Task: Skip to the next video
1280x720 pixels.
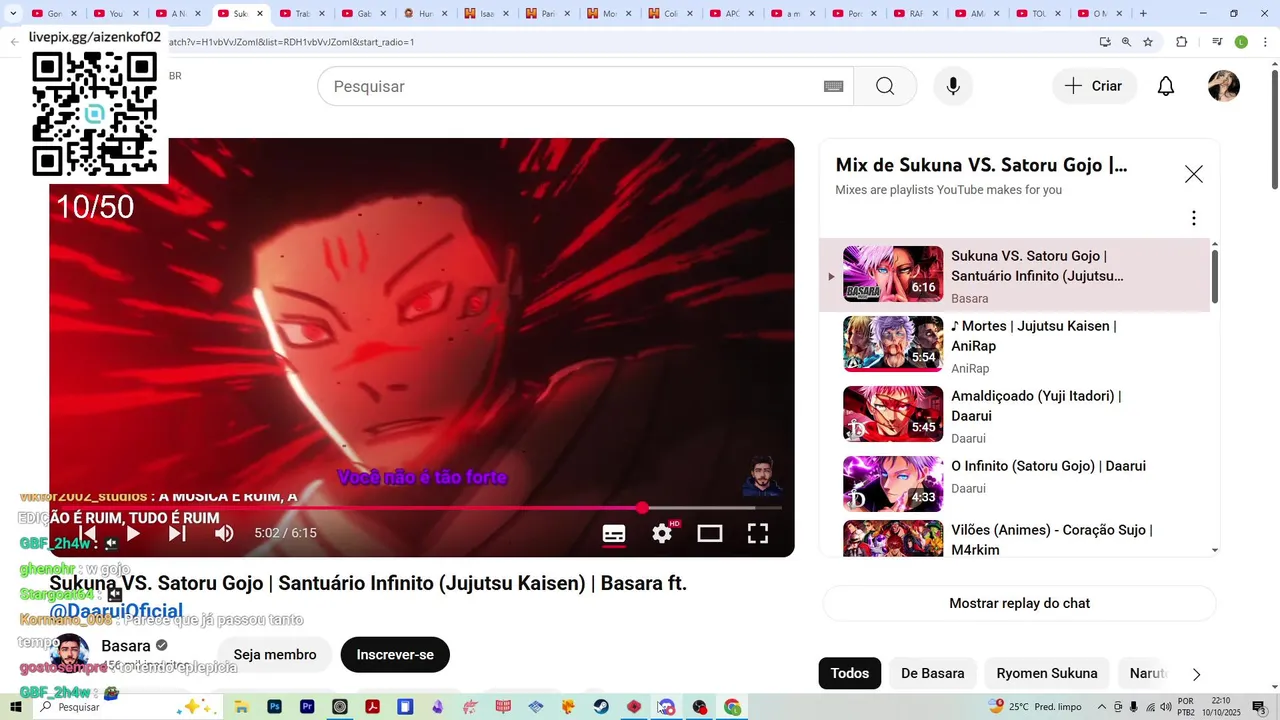Action: click(177, 533)
